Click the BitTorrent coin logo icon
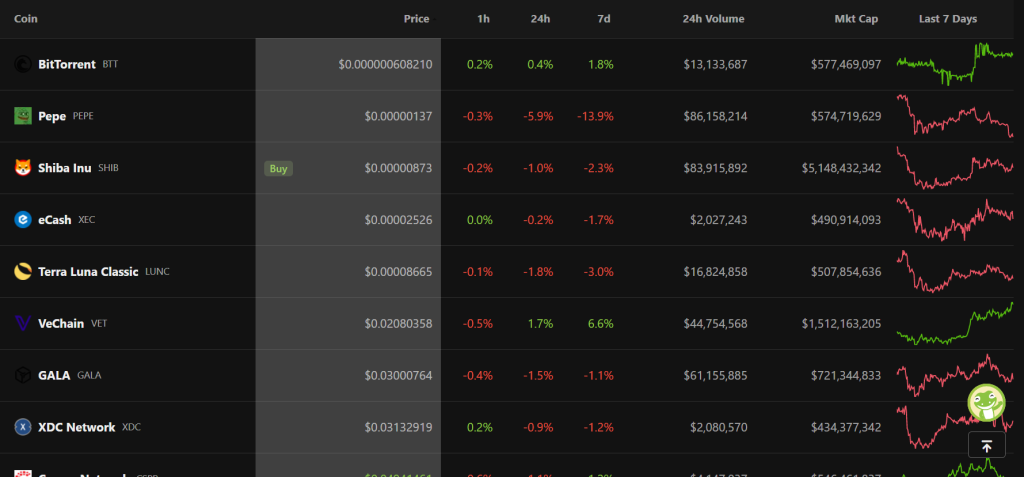1024x477 pixels. tap(22, 64)
